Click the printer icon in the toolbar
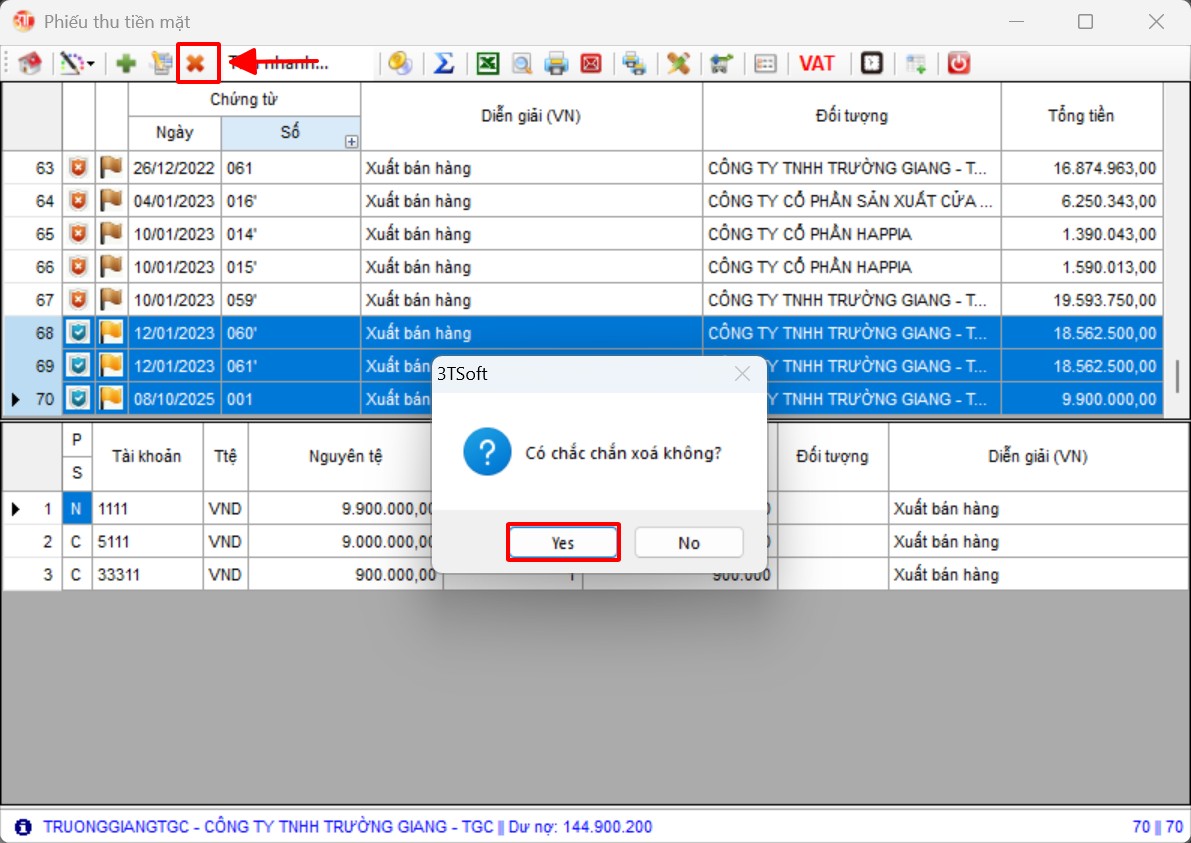 [556, 64]
